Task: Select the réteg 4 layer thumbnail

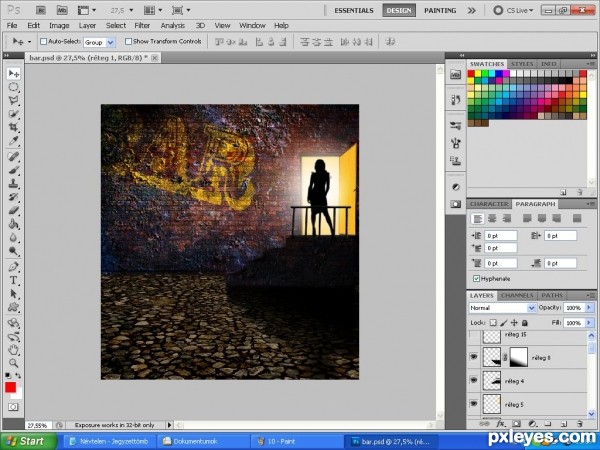Action: [x=491, y=381]
